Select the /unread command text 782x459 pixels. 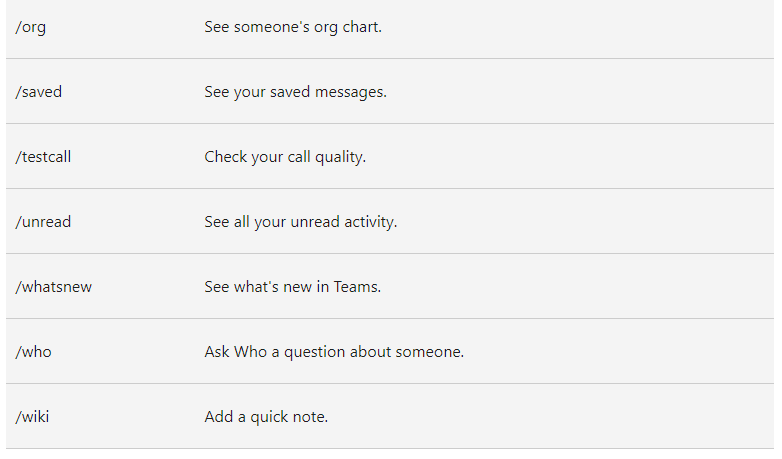[x=43, y=222]
